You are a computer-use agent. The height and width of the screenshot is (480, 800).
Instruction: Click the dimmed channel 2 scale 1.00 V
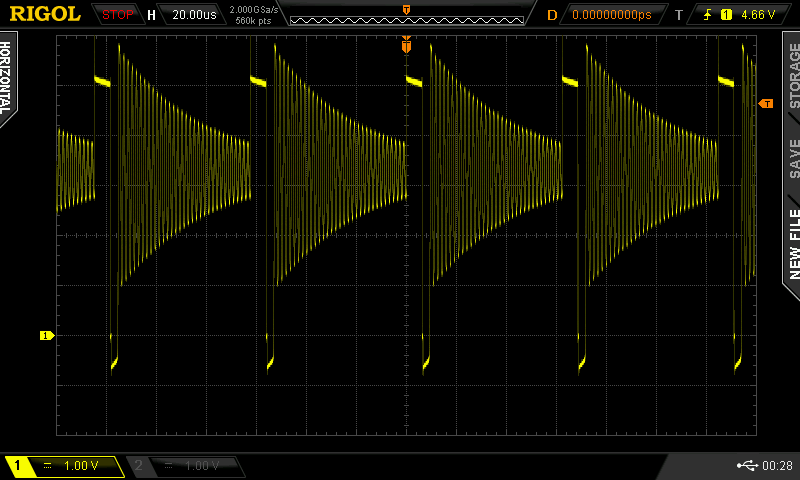click(x=202, y=465)
